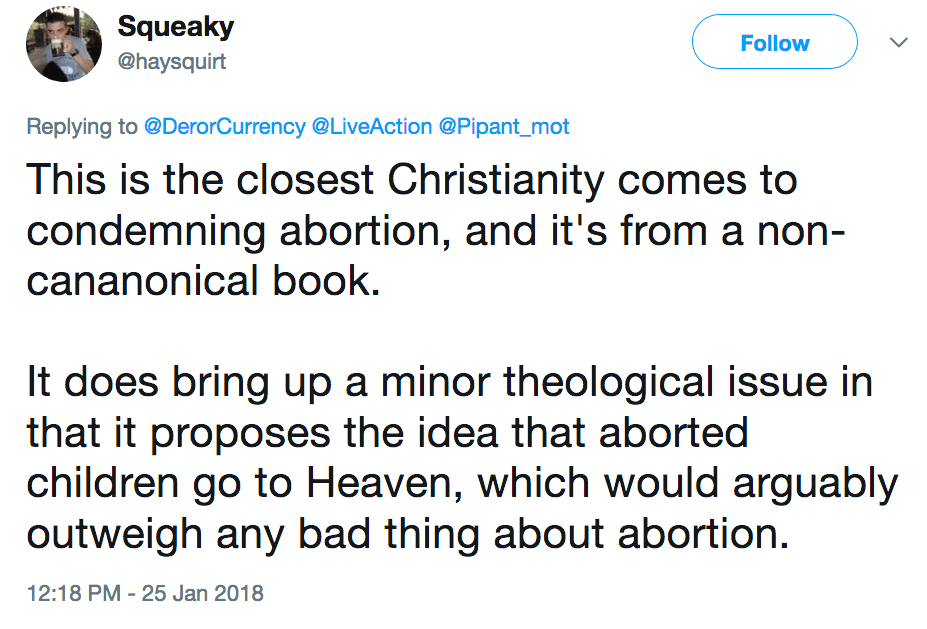Follow the Squeaky account
Screen dimensions: 927x629
[774, 44]
